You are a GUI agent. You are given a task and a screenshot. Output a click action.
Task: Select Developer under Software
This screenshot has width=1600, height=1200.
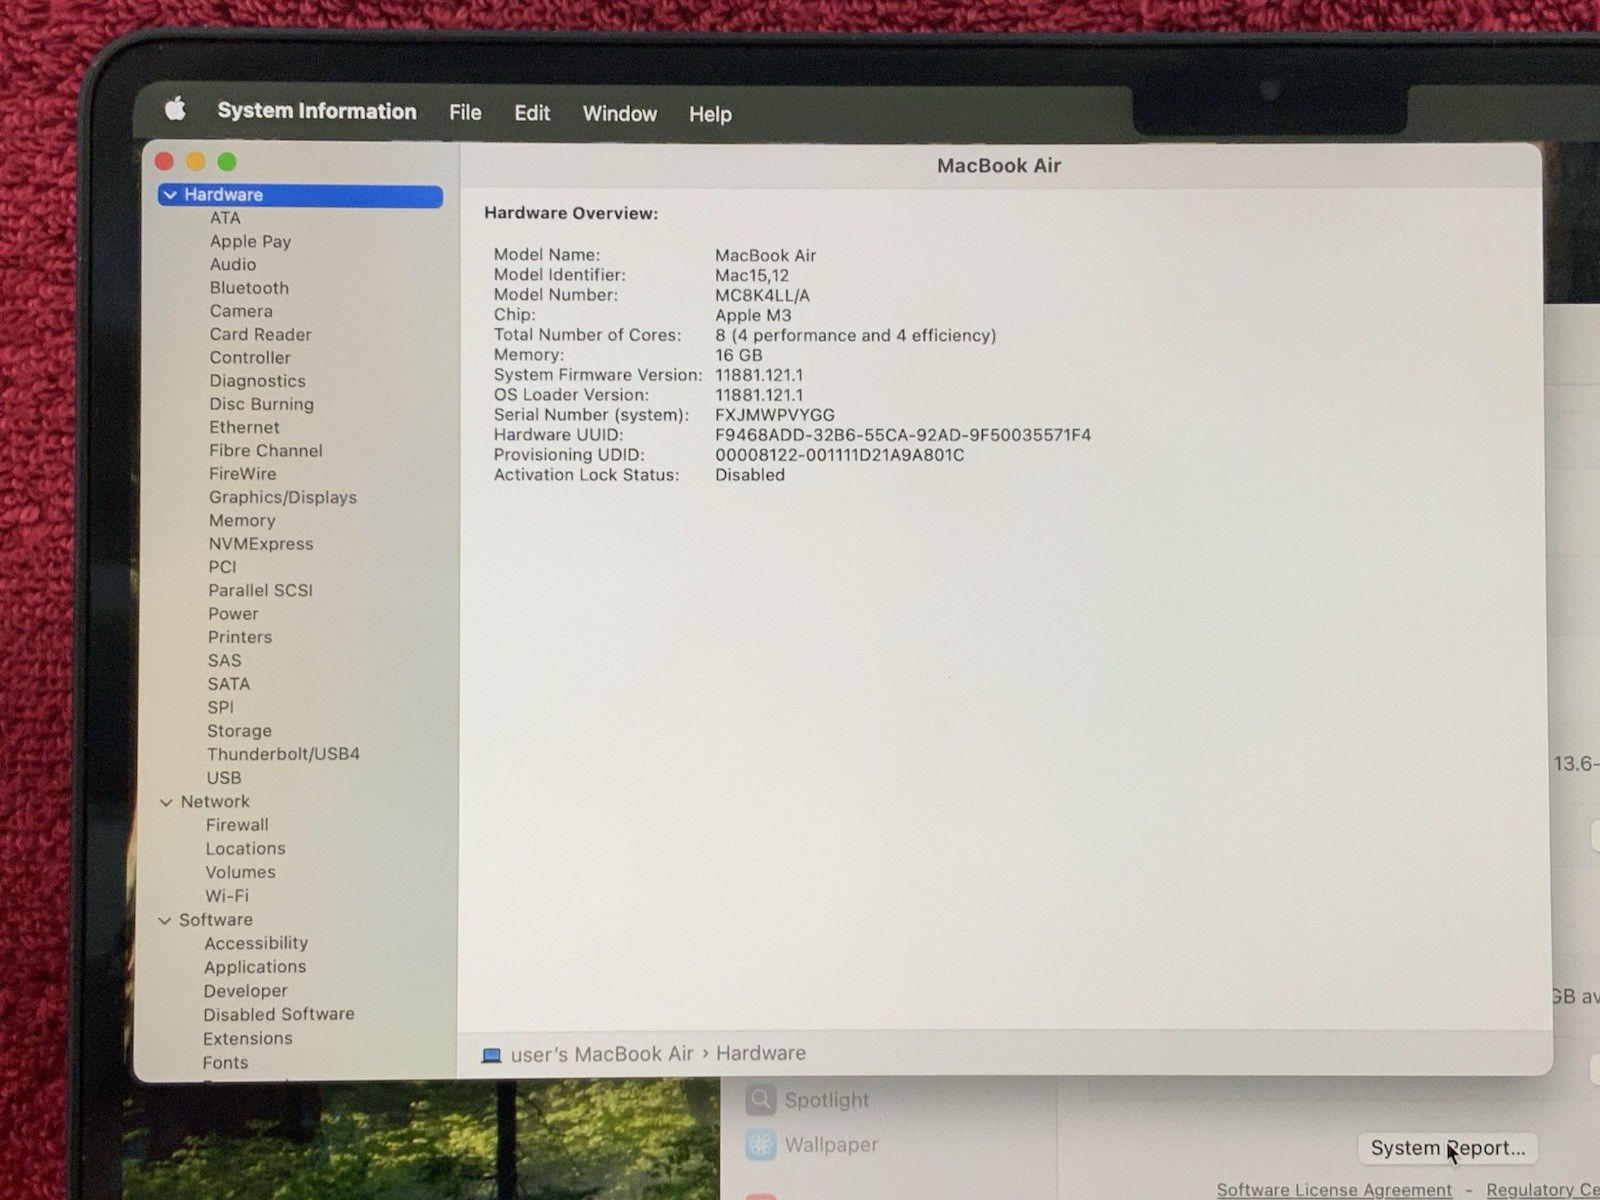pyautogui.click(x=245, y=991)
